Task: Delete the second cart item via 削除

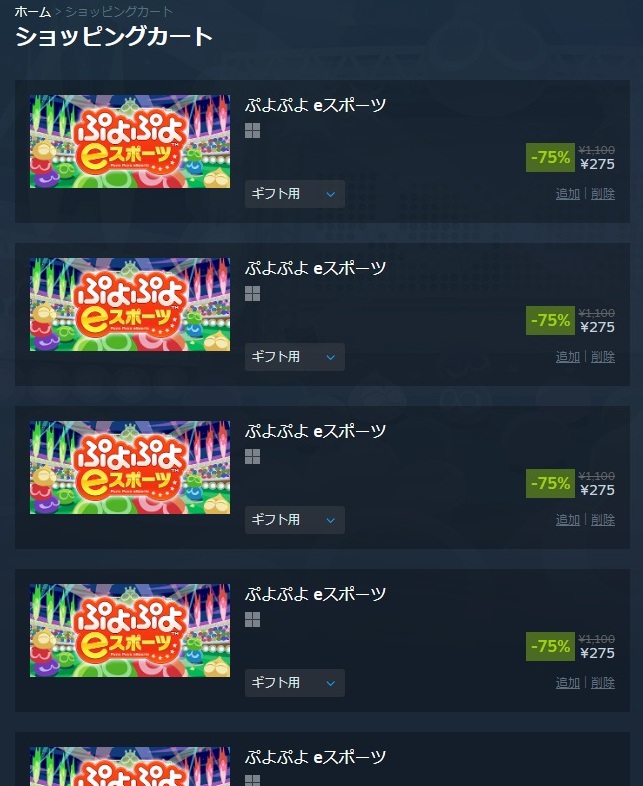Action: [x=603, y=357]
